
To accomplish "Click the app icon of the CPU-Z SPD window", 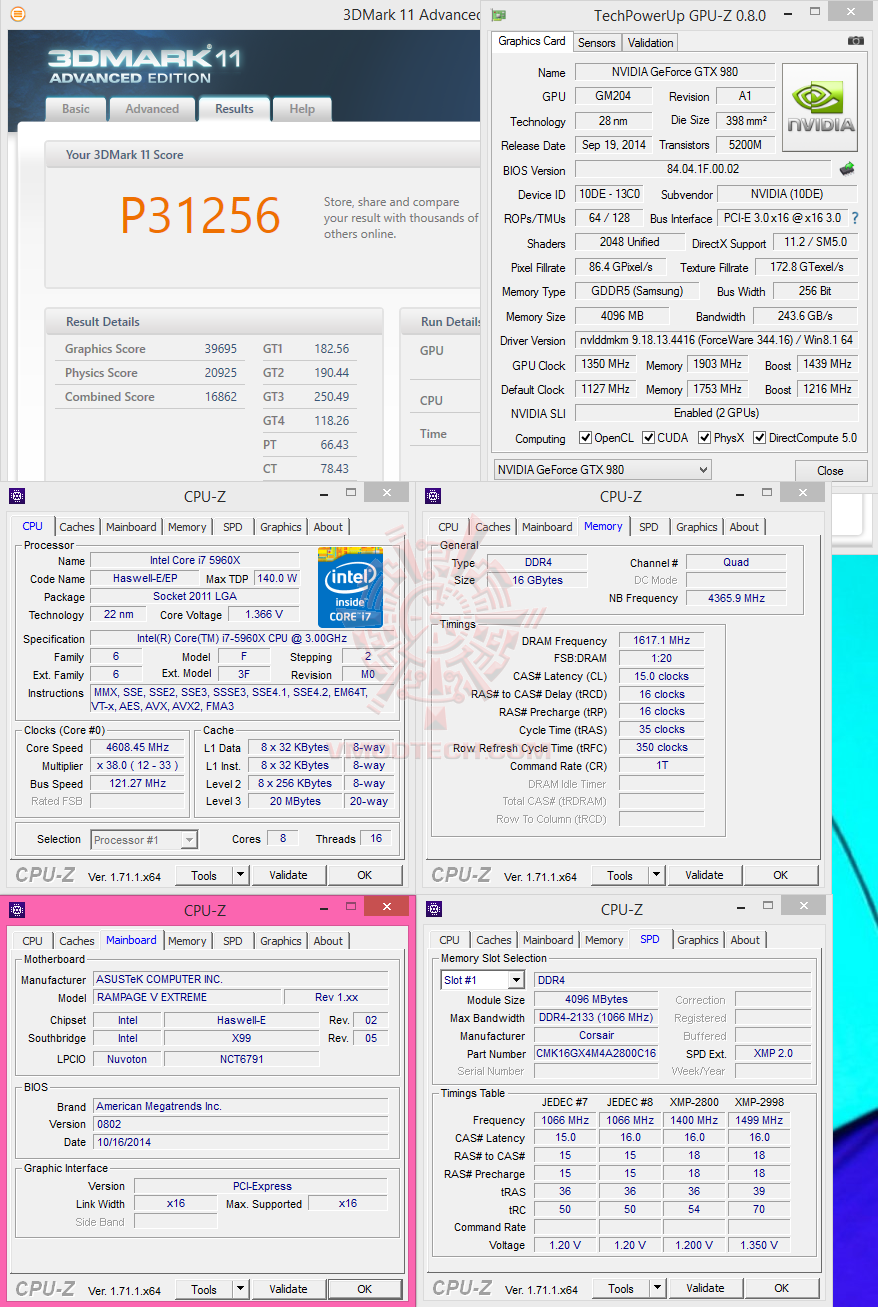I will pos(433,908).
